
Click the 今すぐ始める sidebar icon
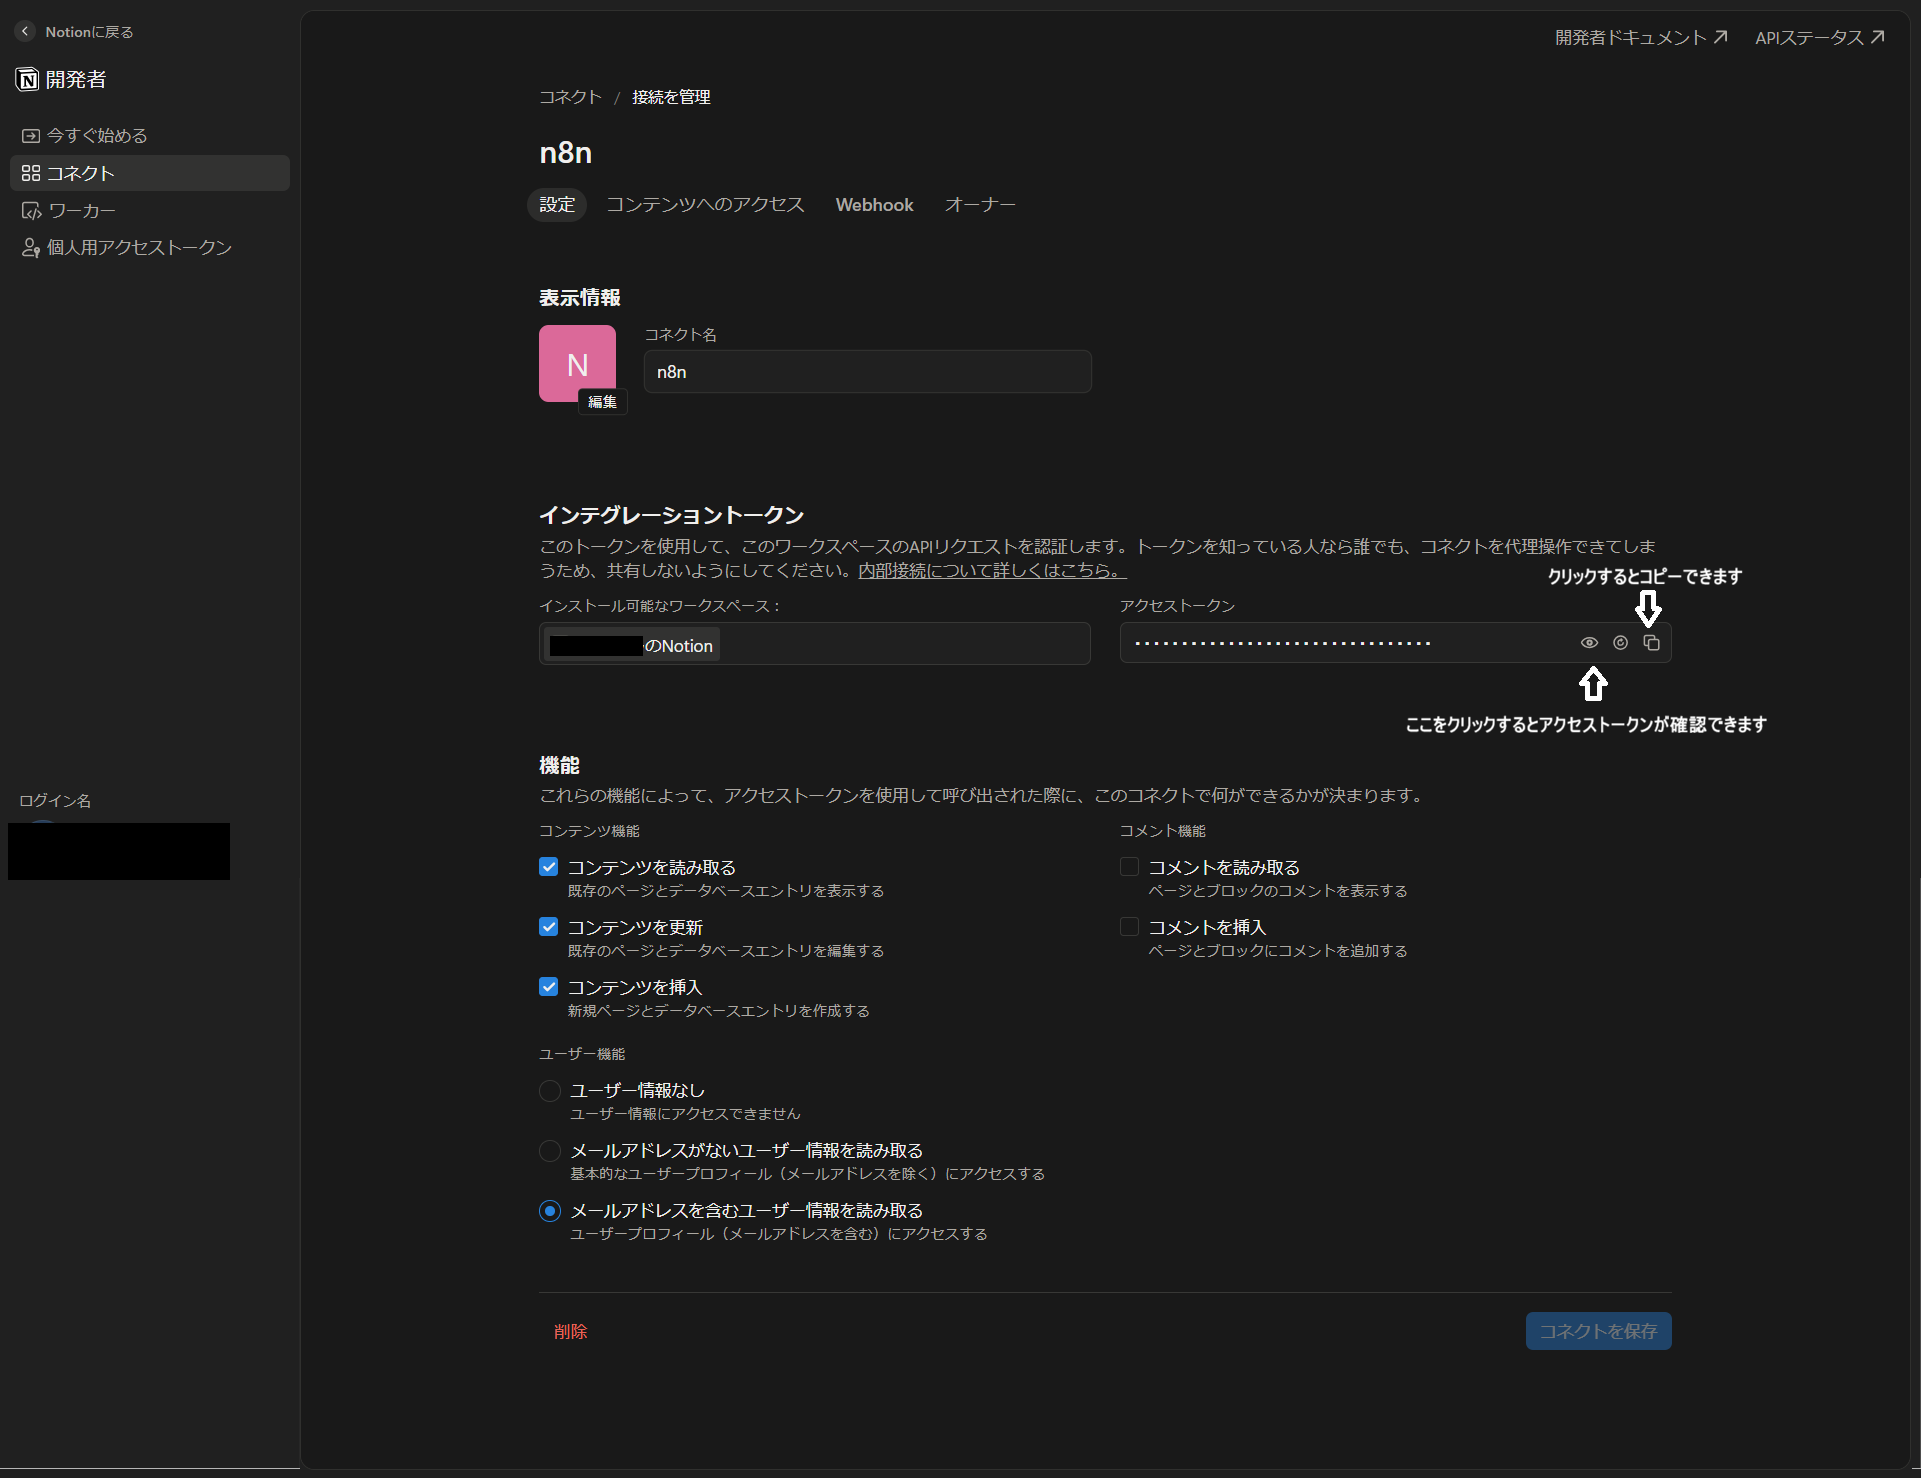[31, 136]
